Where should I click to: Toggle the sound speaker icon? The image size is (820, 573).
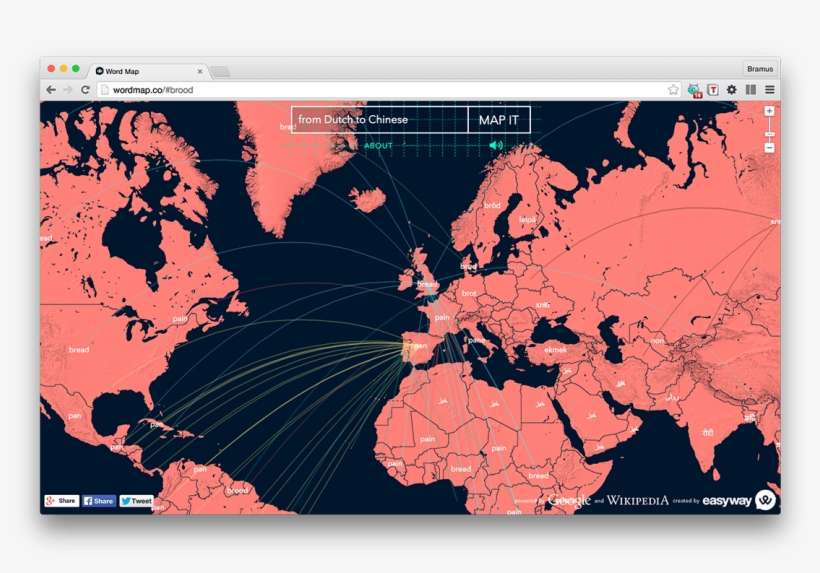tap(495, 146)
